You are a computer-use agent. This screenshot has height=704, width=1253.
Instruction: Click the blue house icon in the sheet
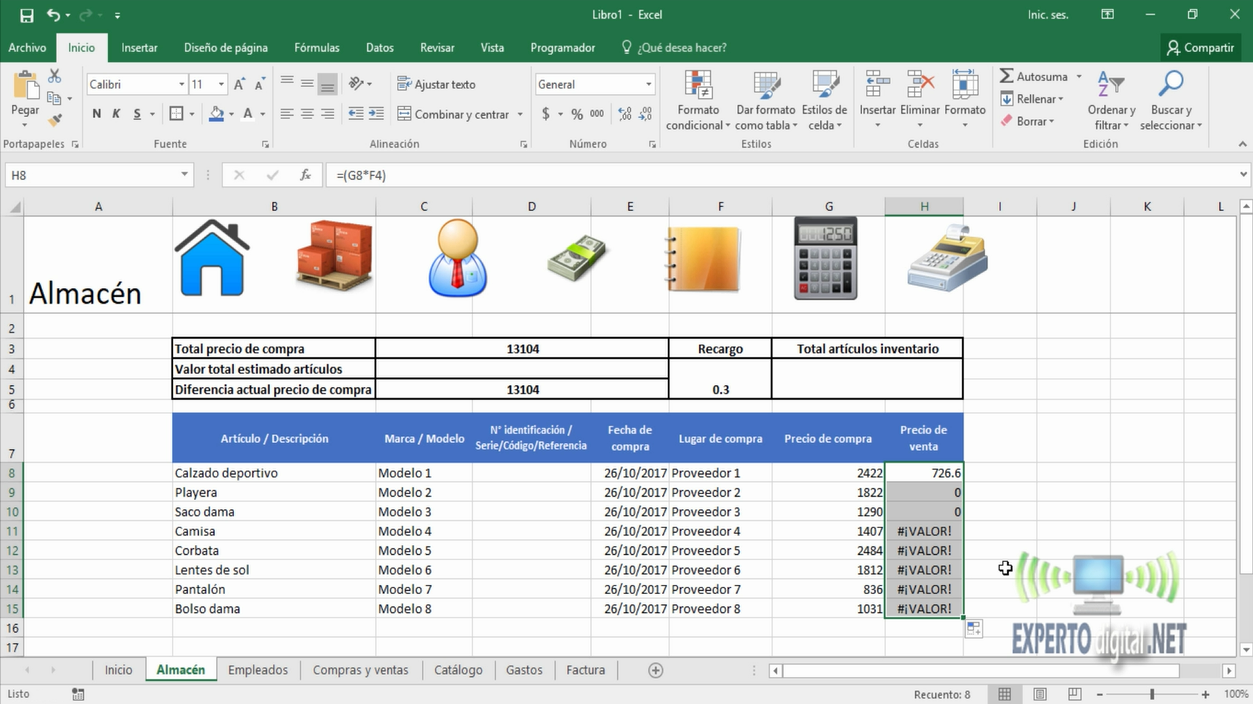pos(212,260)
